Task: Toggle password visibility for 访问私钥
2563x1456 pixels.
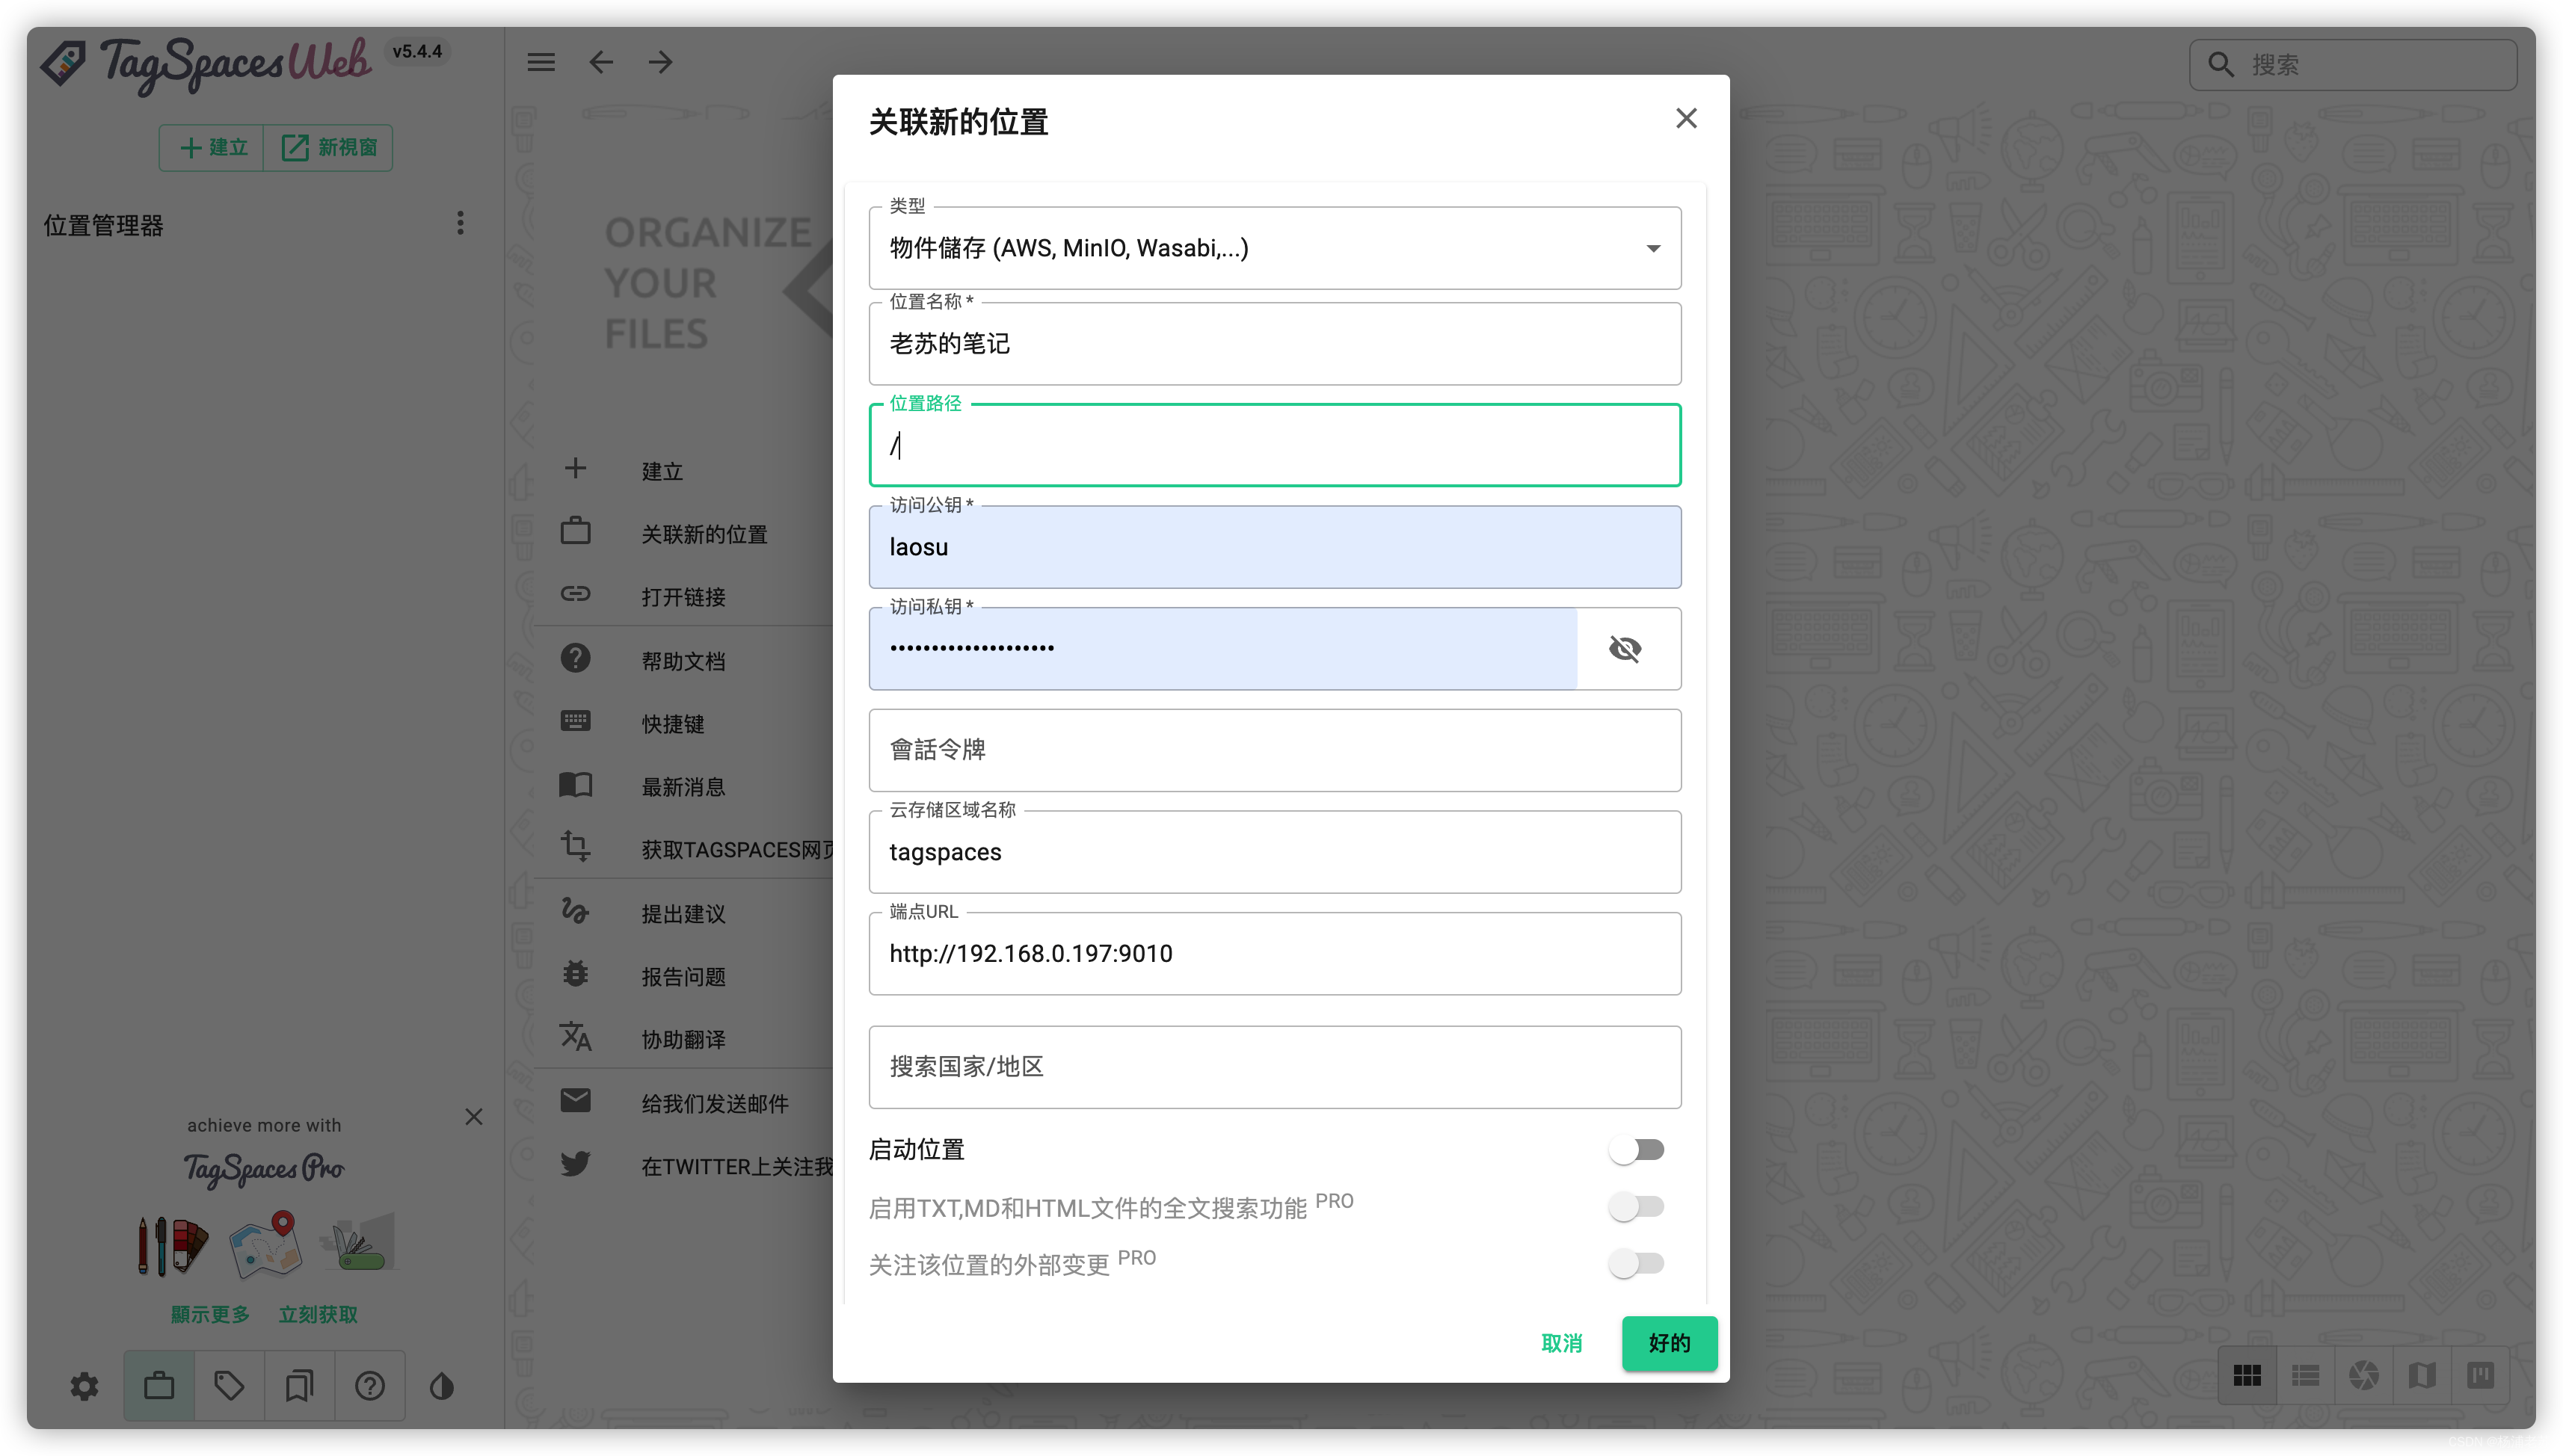Action: click(x=1625, y=649)
